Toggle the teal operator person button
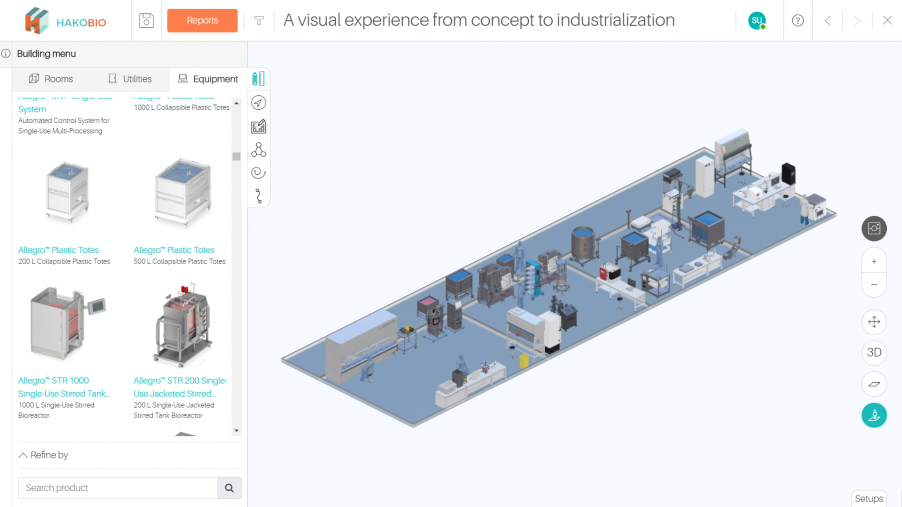902x507 pixels. pos(874,415)
